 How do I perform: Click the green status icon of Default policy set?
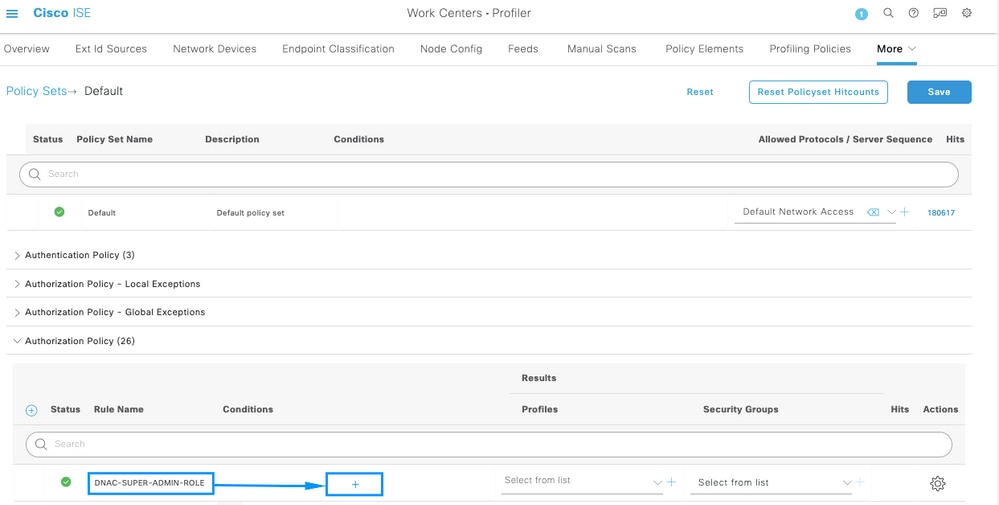point(59,212)
